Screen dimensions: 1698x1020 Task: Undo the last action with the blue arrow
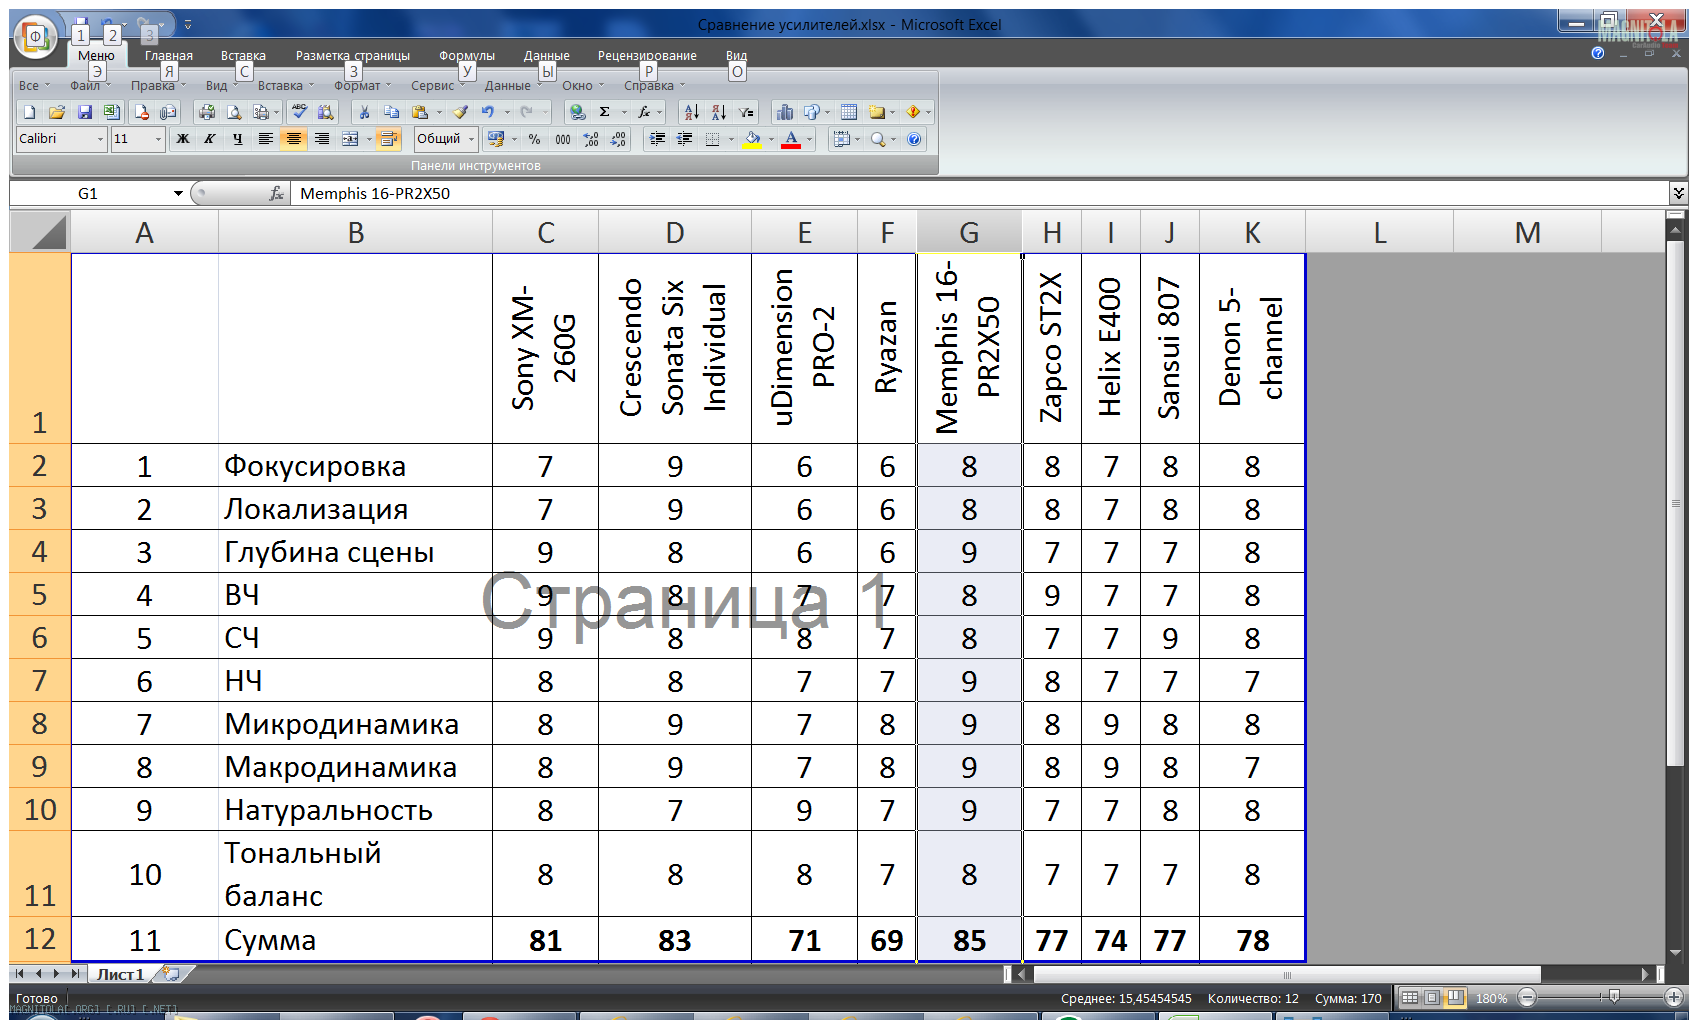488,112
